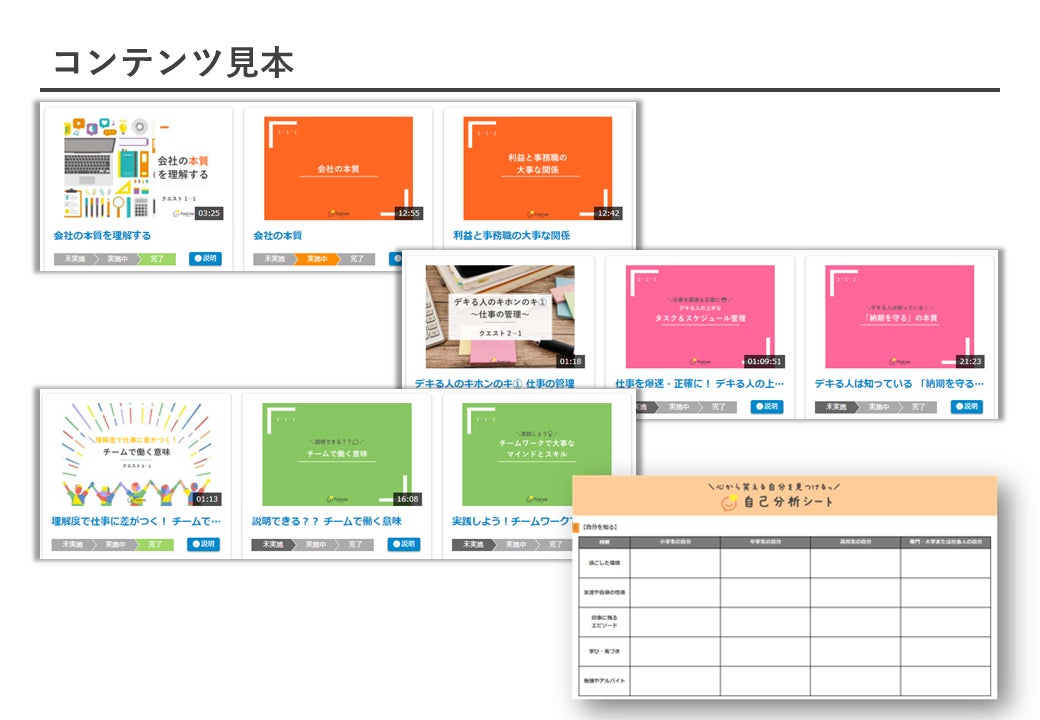Open the 説明できる？？チームで働く意味 link

(327, 521)
